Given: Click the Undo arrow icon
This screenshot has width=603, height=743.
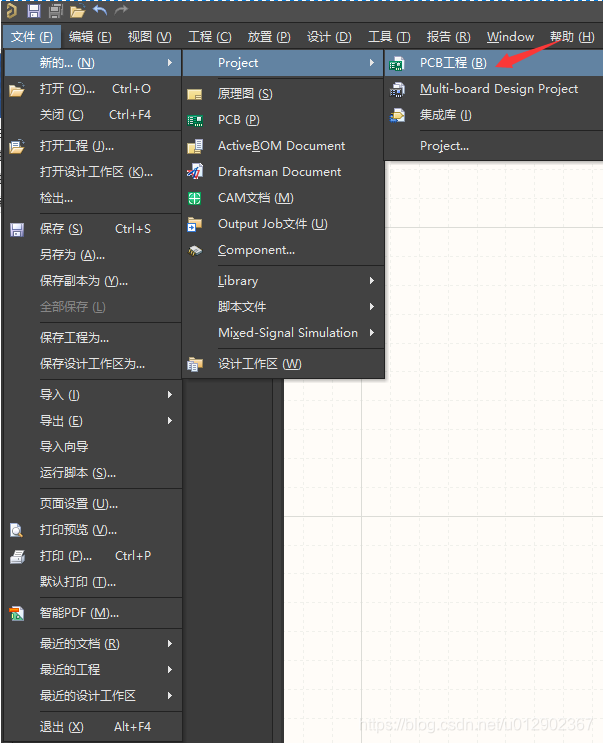Looking at the screenshot, I should click(100, 10).
